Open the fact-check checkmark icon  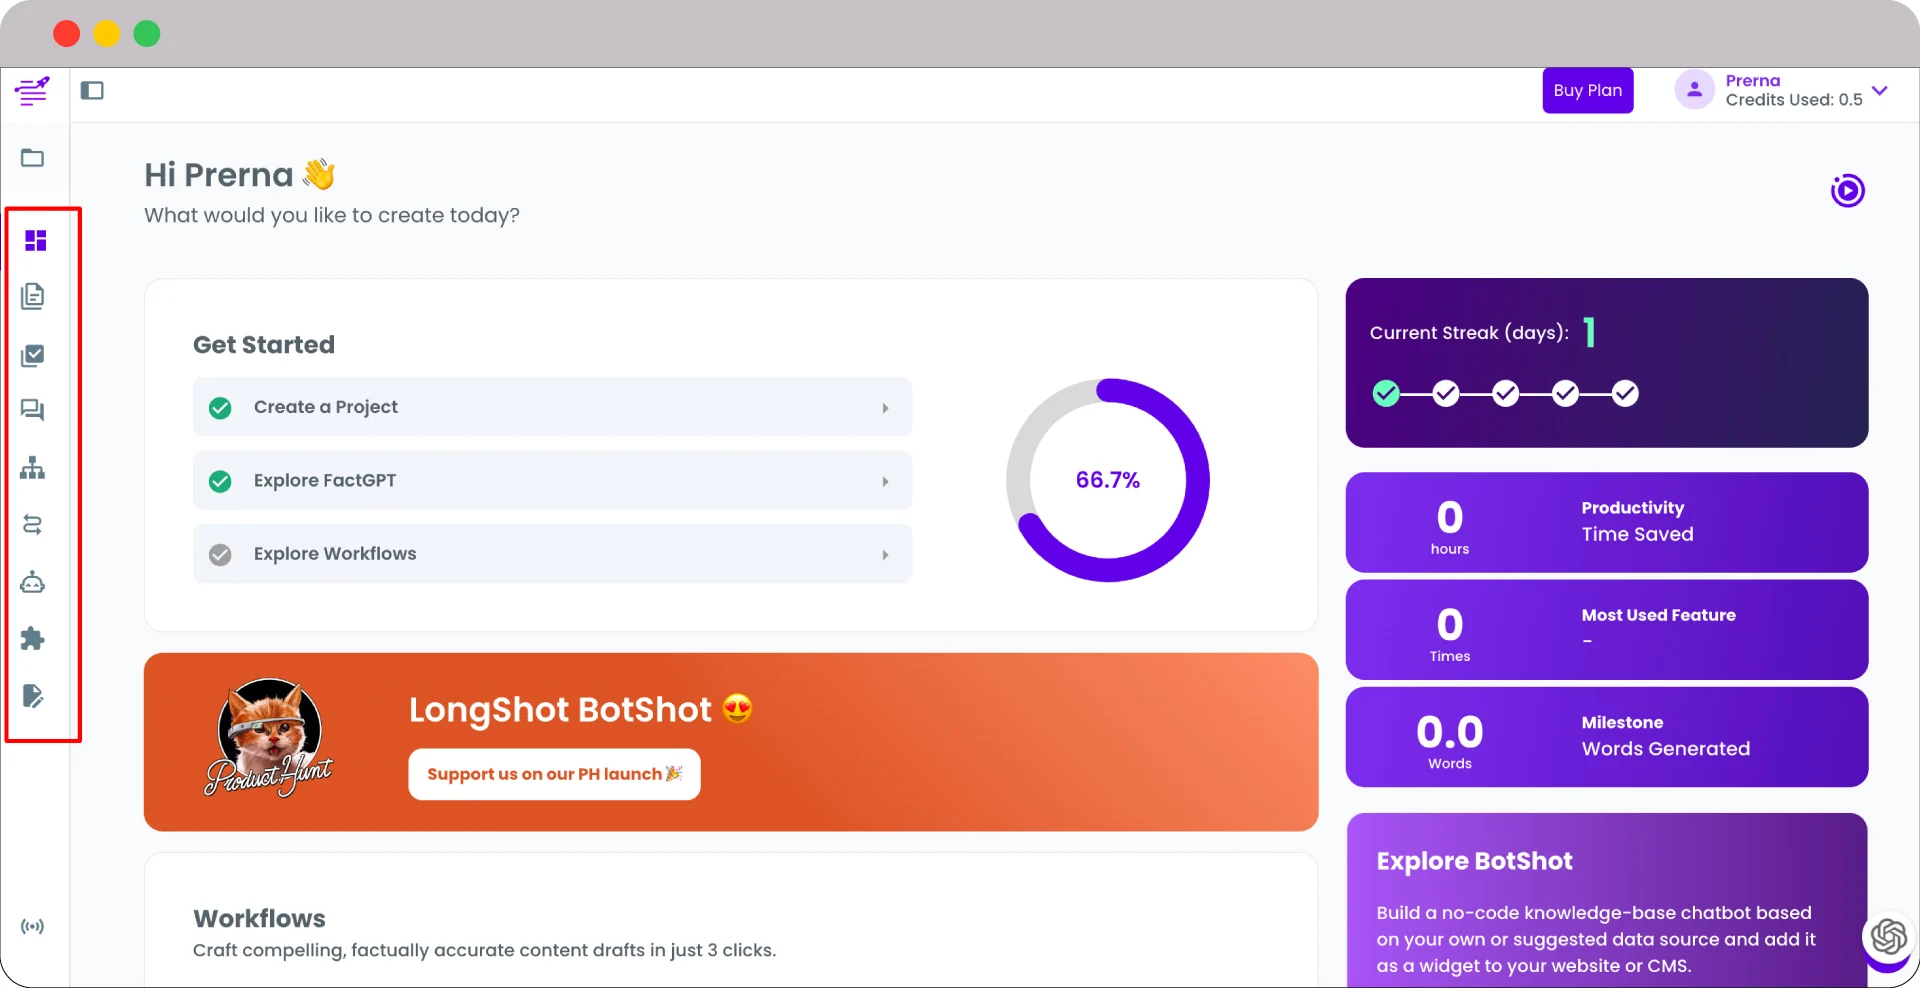click(33, 356)
